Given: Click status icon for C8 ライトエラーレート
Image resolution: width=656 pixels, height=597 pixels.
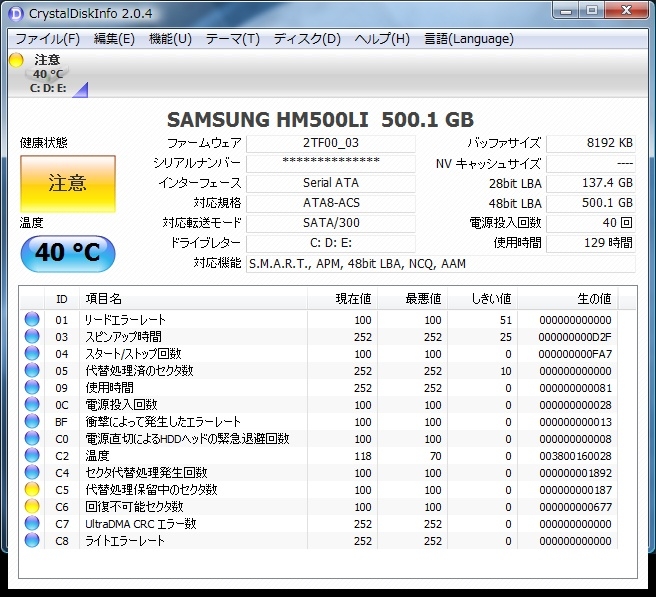Looking at the screenshot, I should click(x=32, y=540).
